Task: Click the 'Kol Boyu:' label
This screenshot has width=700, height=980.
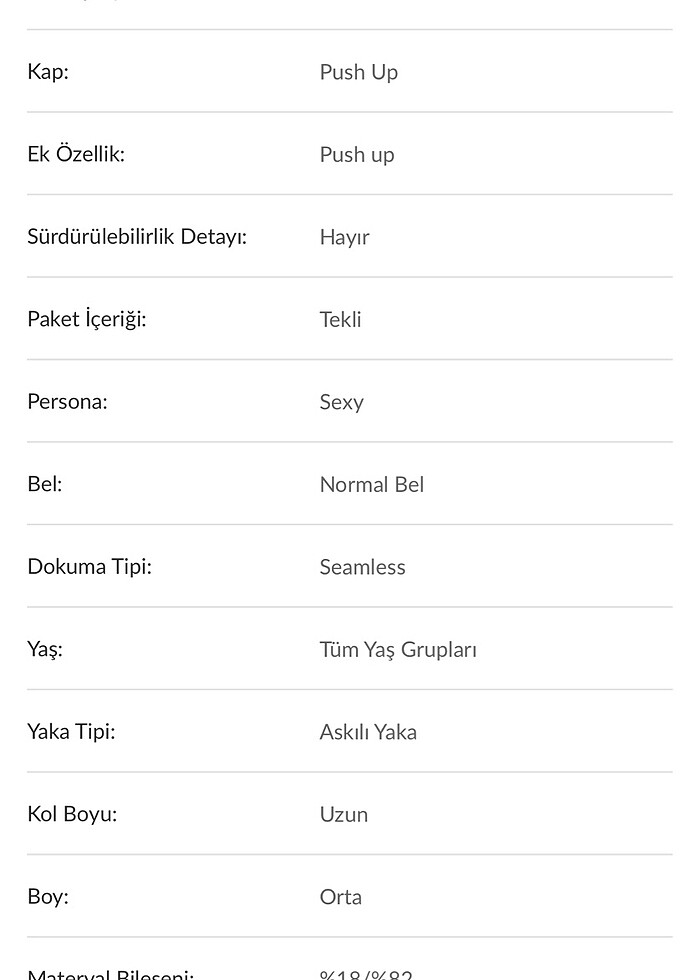Action: [x=72, y=814]
